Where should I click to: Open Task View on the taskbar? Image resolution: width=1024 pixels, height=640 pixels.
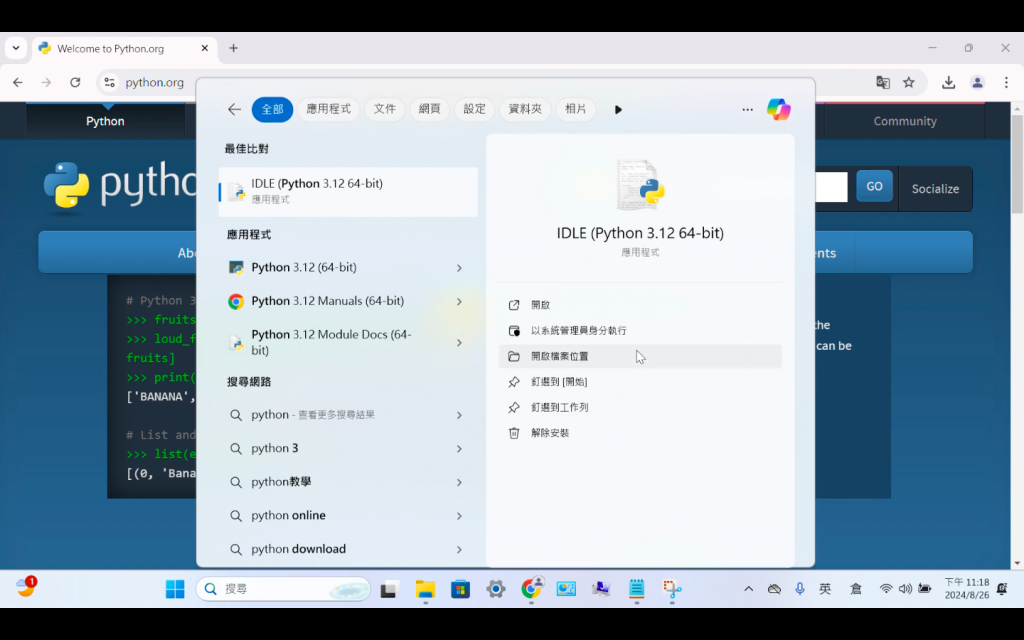(x=389, y=588)
